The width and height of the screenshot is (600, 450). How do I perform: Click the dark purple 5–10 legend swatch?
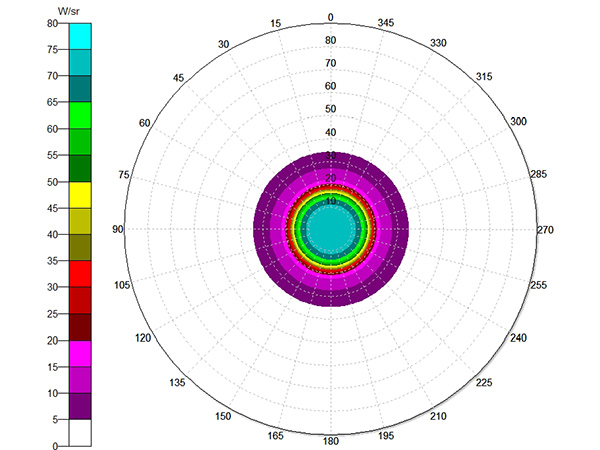[x=80, y=405]
